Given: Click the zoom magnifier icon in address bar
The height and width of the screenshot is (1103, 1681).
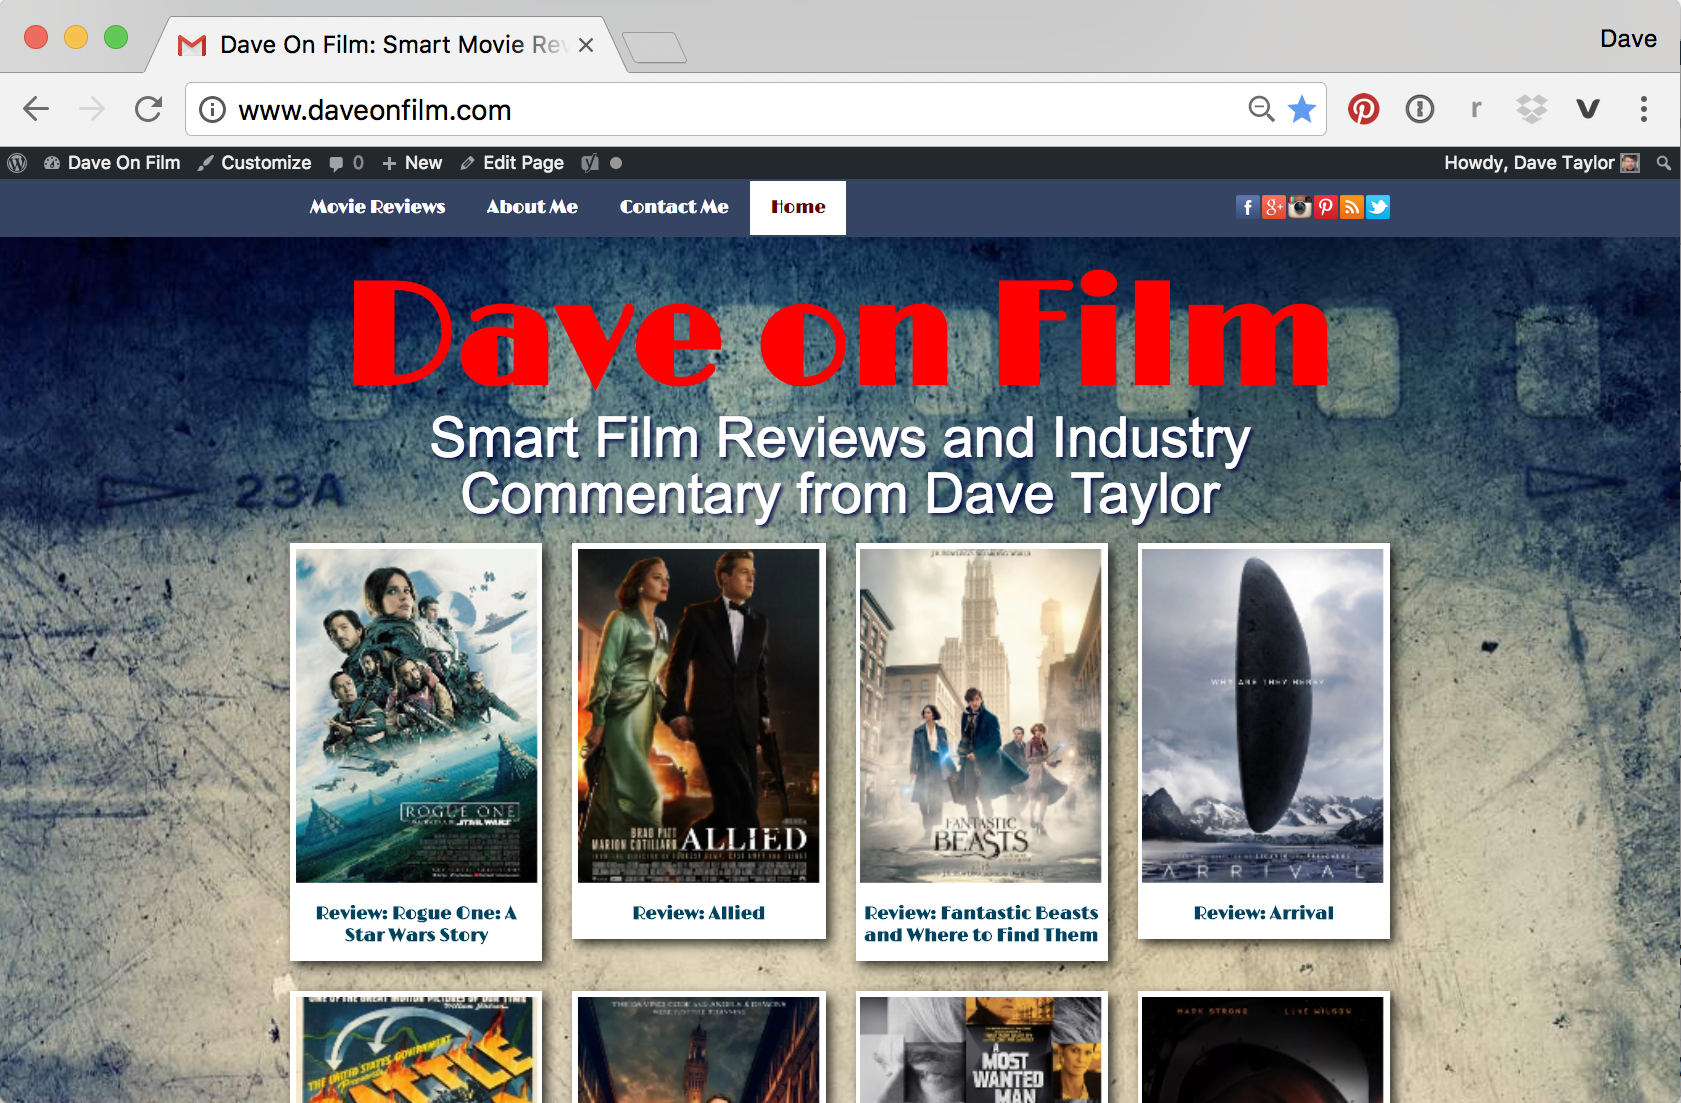Looking at the screenshot, I should point(1261,109).
